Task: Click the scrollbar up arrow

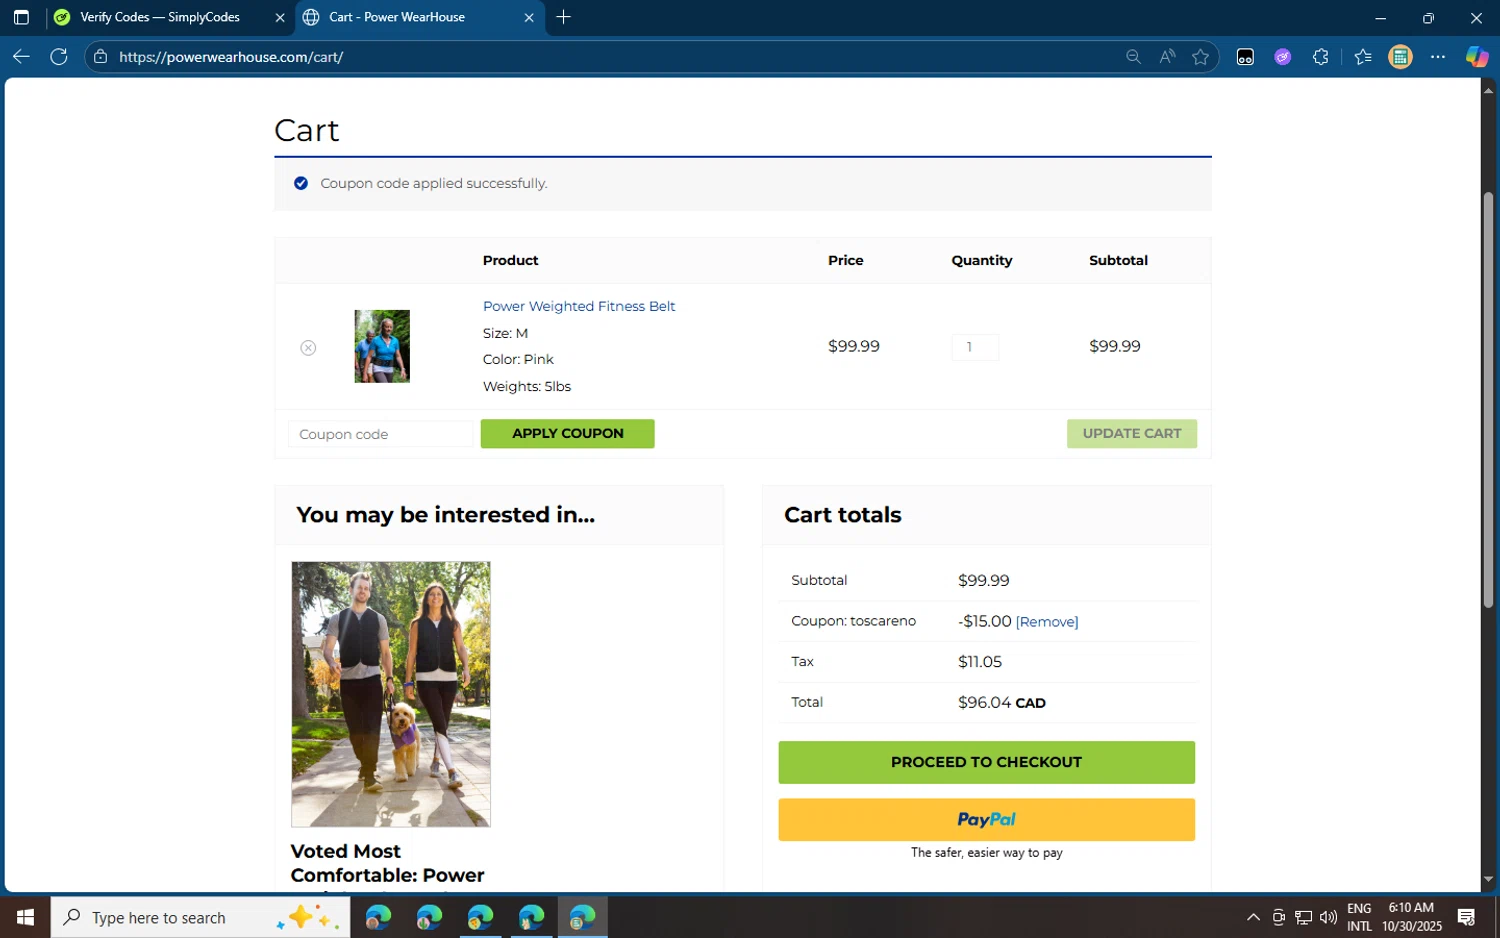Action: 1488,90
